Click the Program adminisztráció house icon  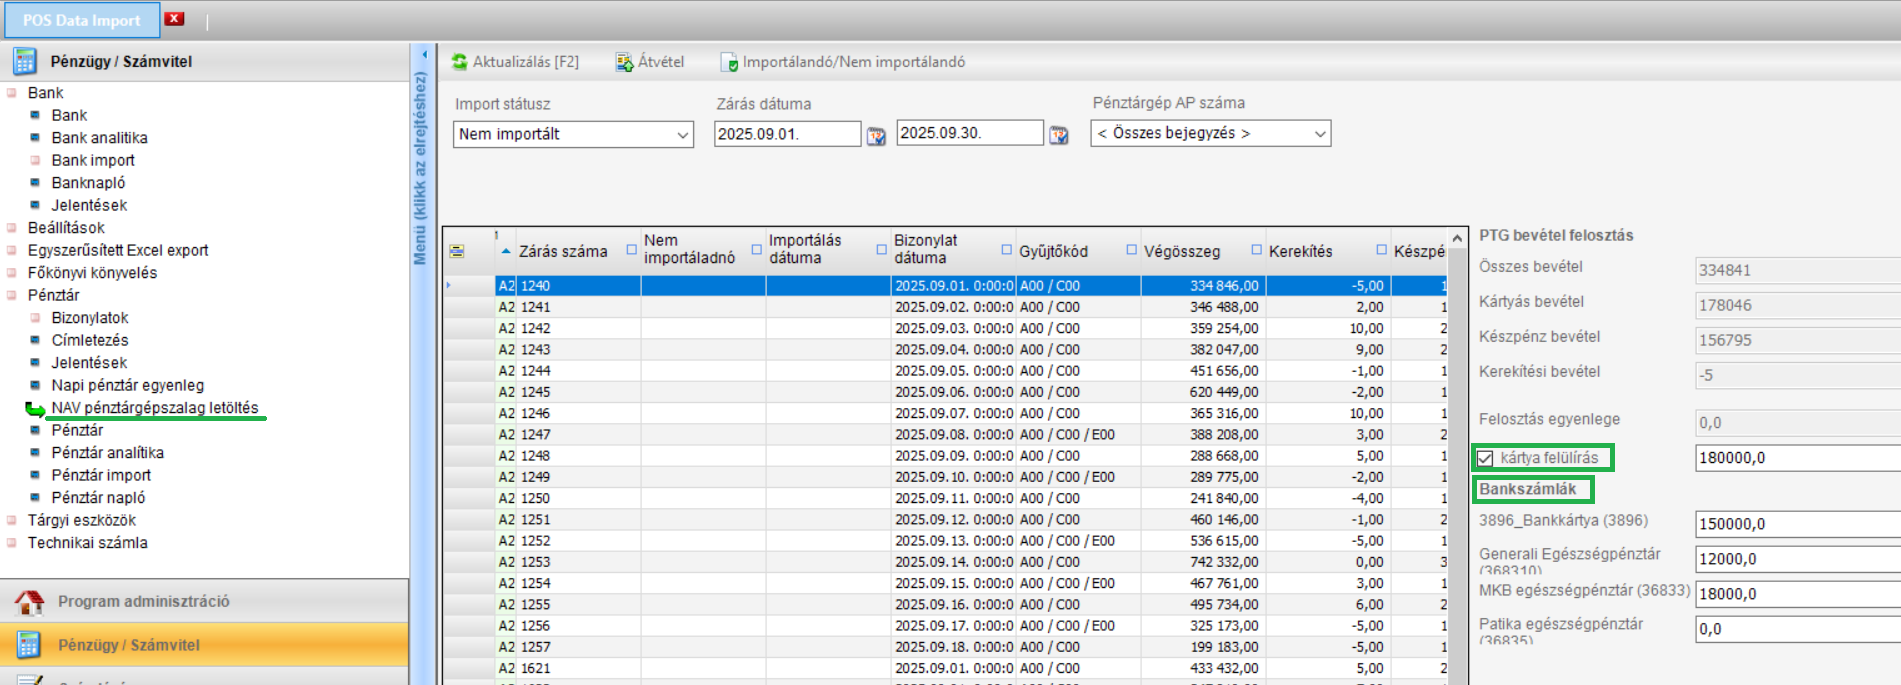pyautogui.click(x=29, y=601)
